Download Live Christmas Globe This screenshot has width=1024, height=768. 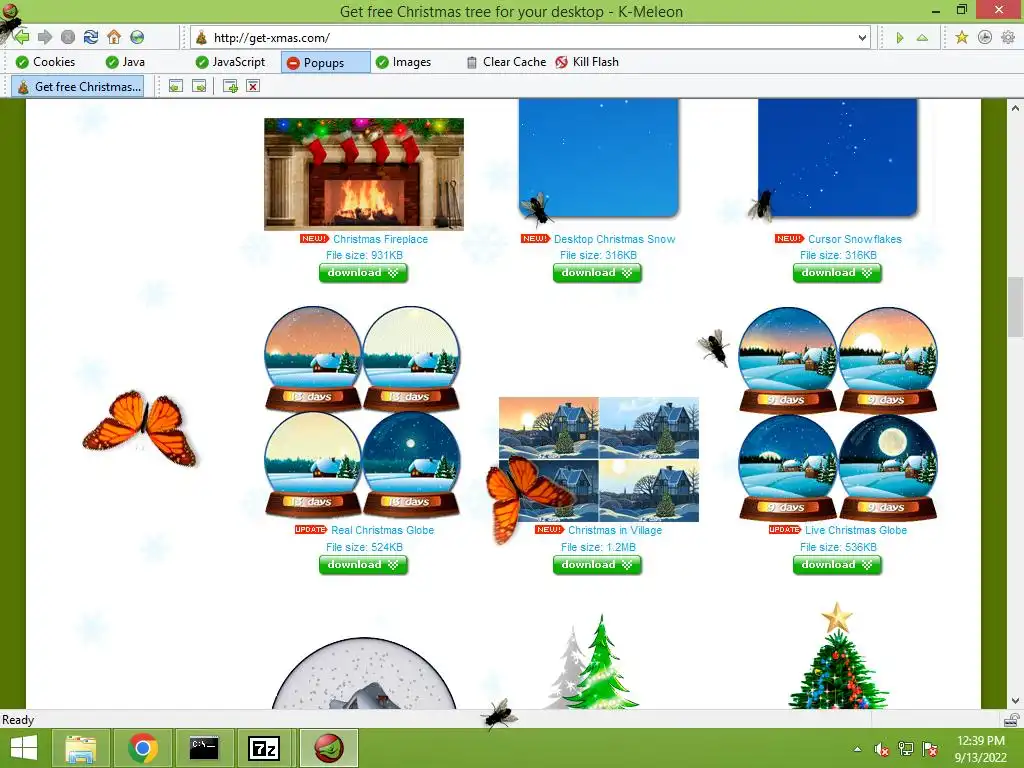(837, 565)
